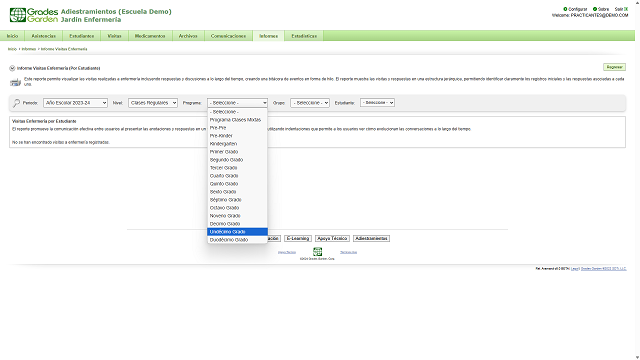Open the Nivel dropdown Clases Regulares
640x360 pixels.
pyautogui.click(x=153, y=103)
